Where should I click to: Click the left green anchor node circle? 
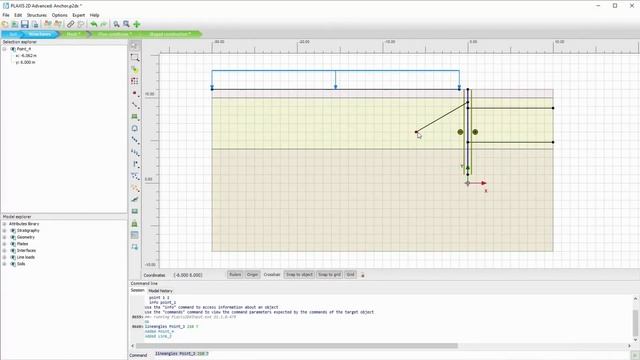(460, 132)
